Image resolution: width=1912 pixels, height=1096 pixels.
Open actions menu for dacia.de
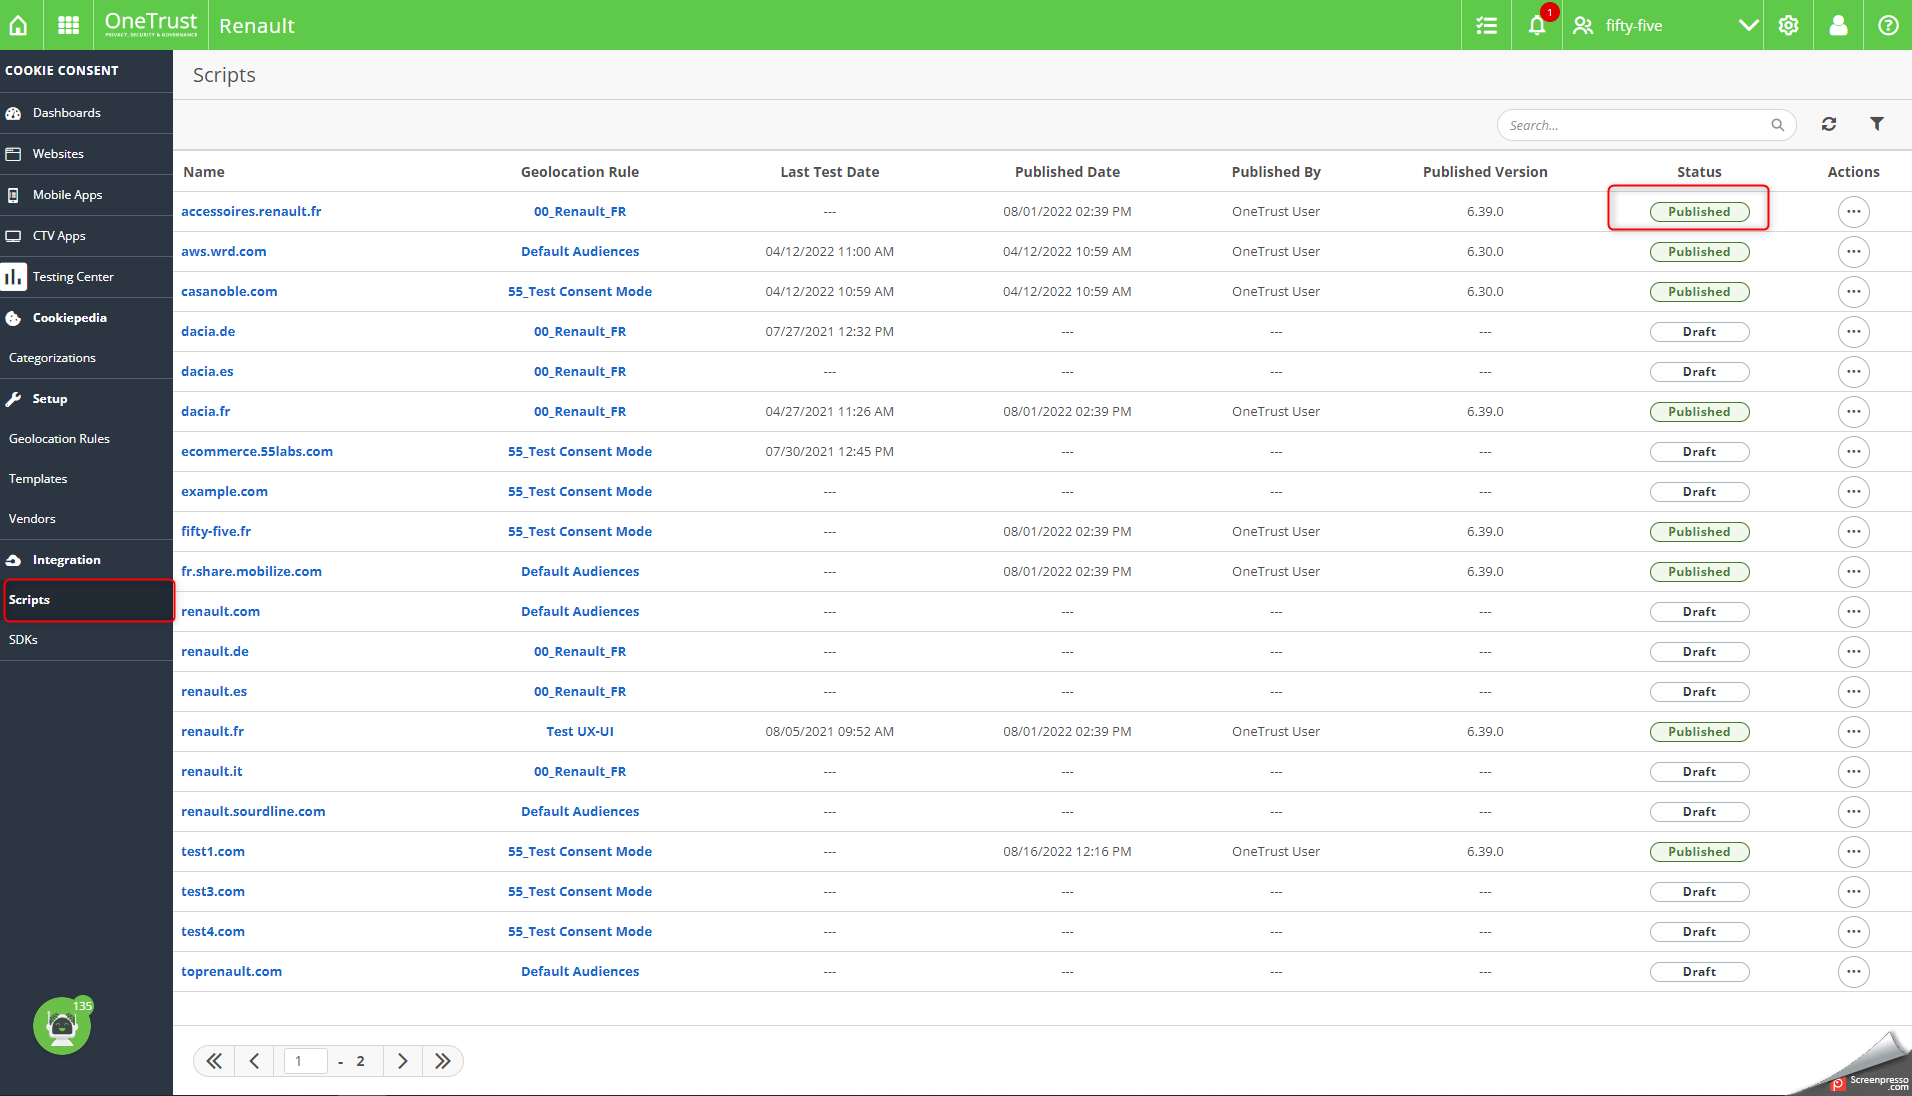click(x=1853, y=332)
